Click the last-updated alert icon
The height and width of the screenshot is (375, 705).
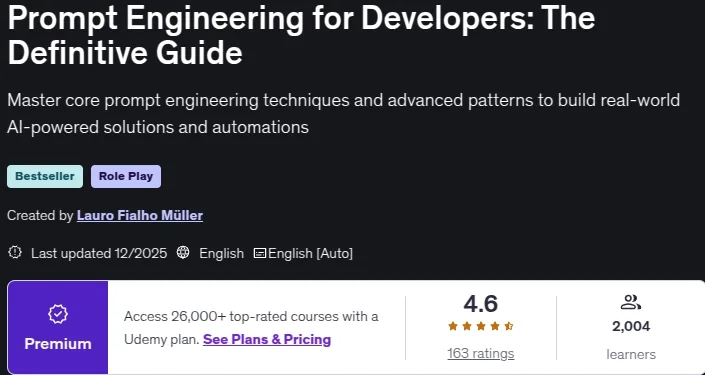[x=15, y=252]
